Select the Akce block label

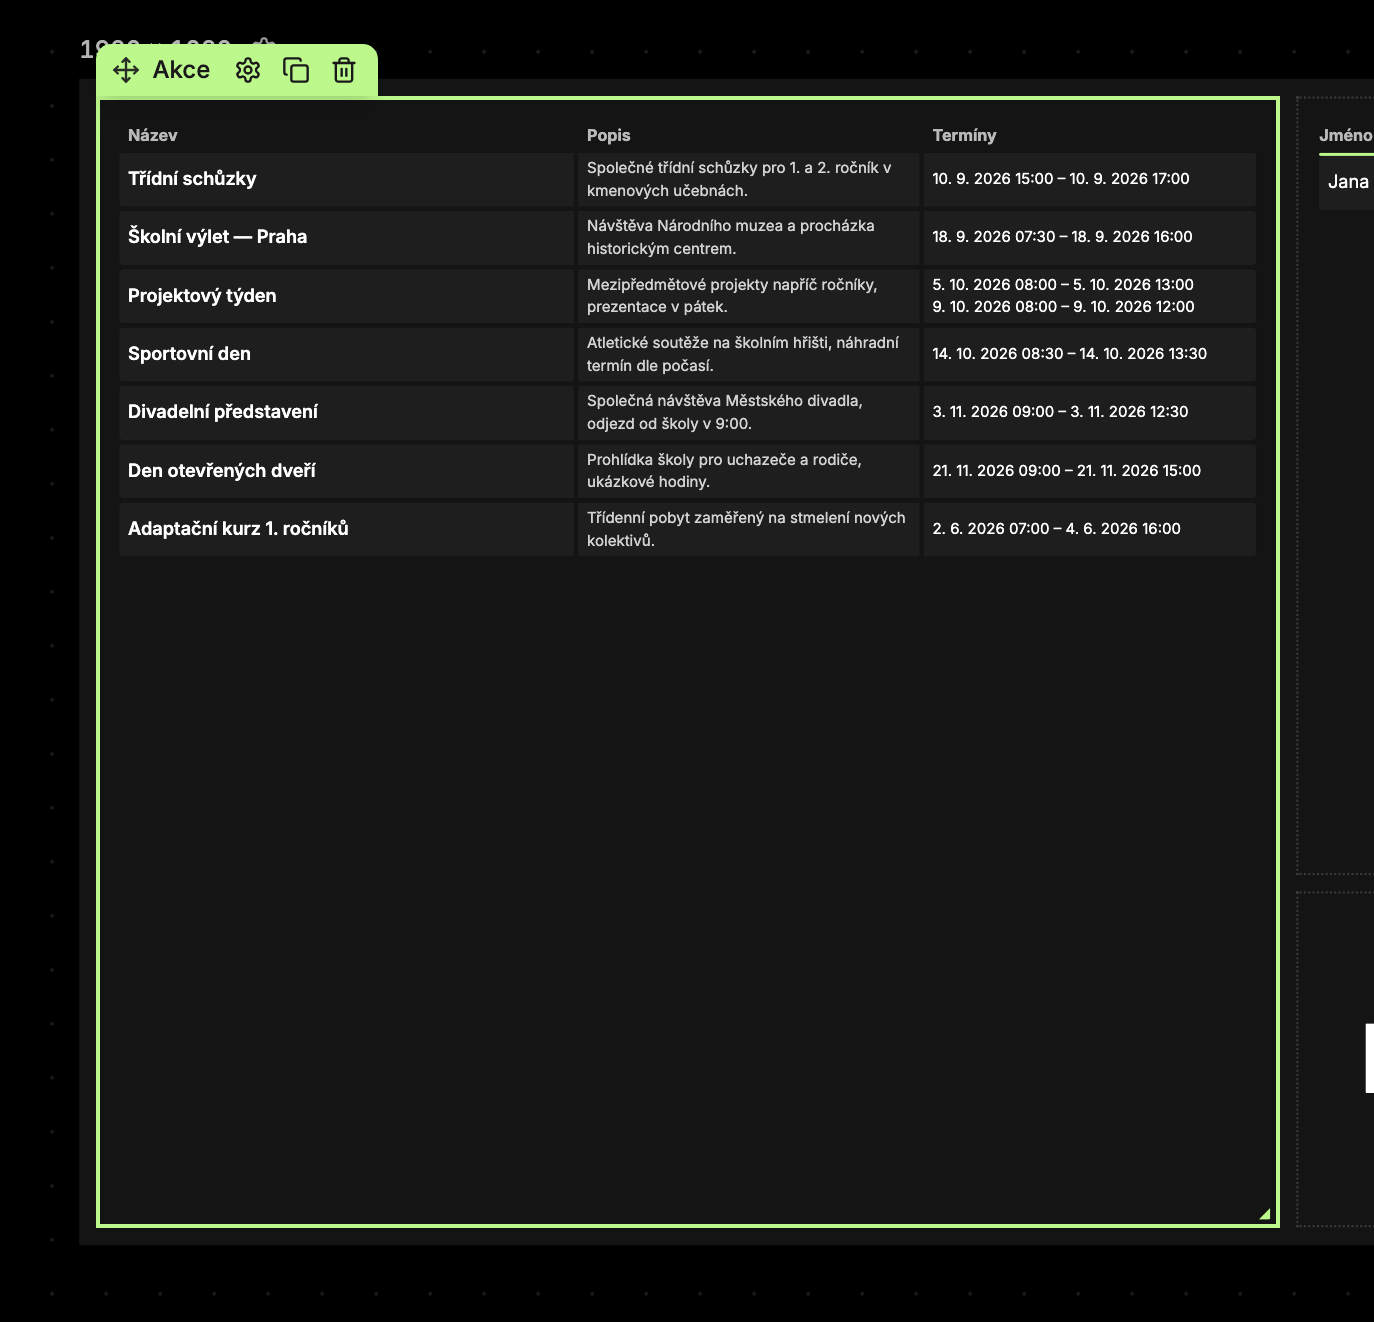(x=181, y=70)
